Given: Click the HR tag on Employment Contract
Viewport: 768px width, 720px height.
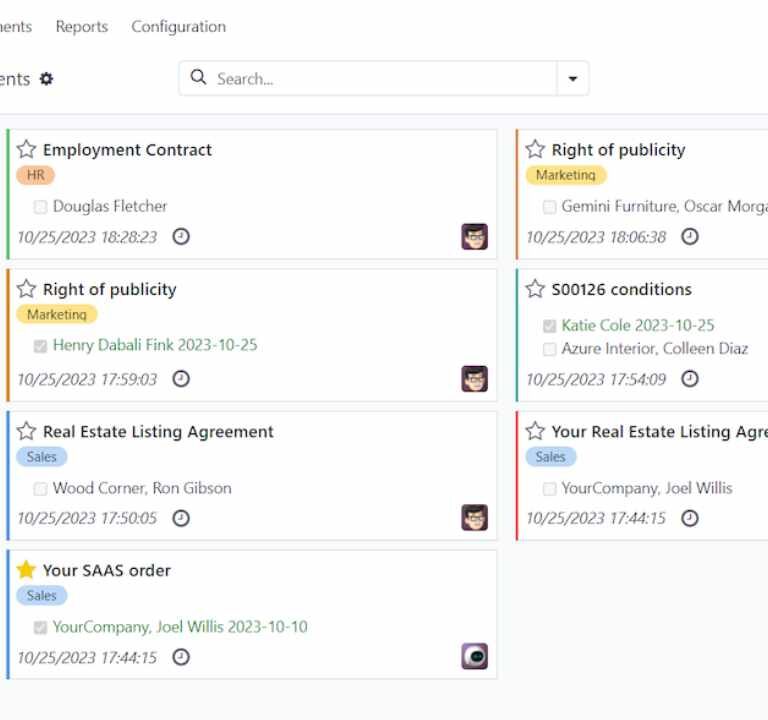Looking at the screenshot, I should point(35,175).
